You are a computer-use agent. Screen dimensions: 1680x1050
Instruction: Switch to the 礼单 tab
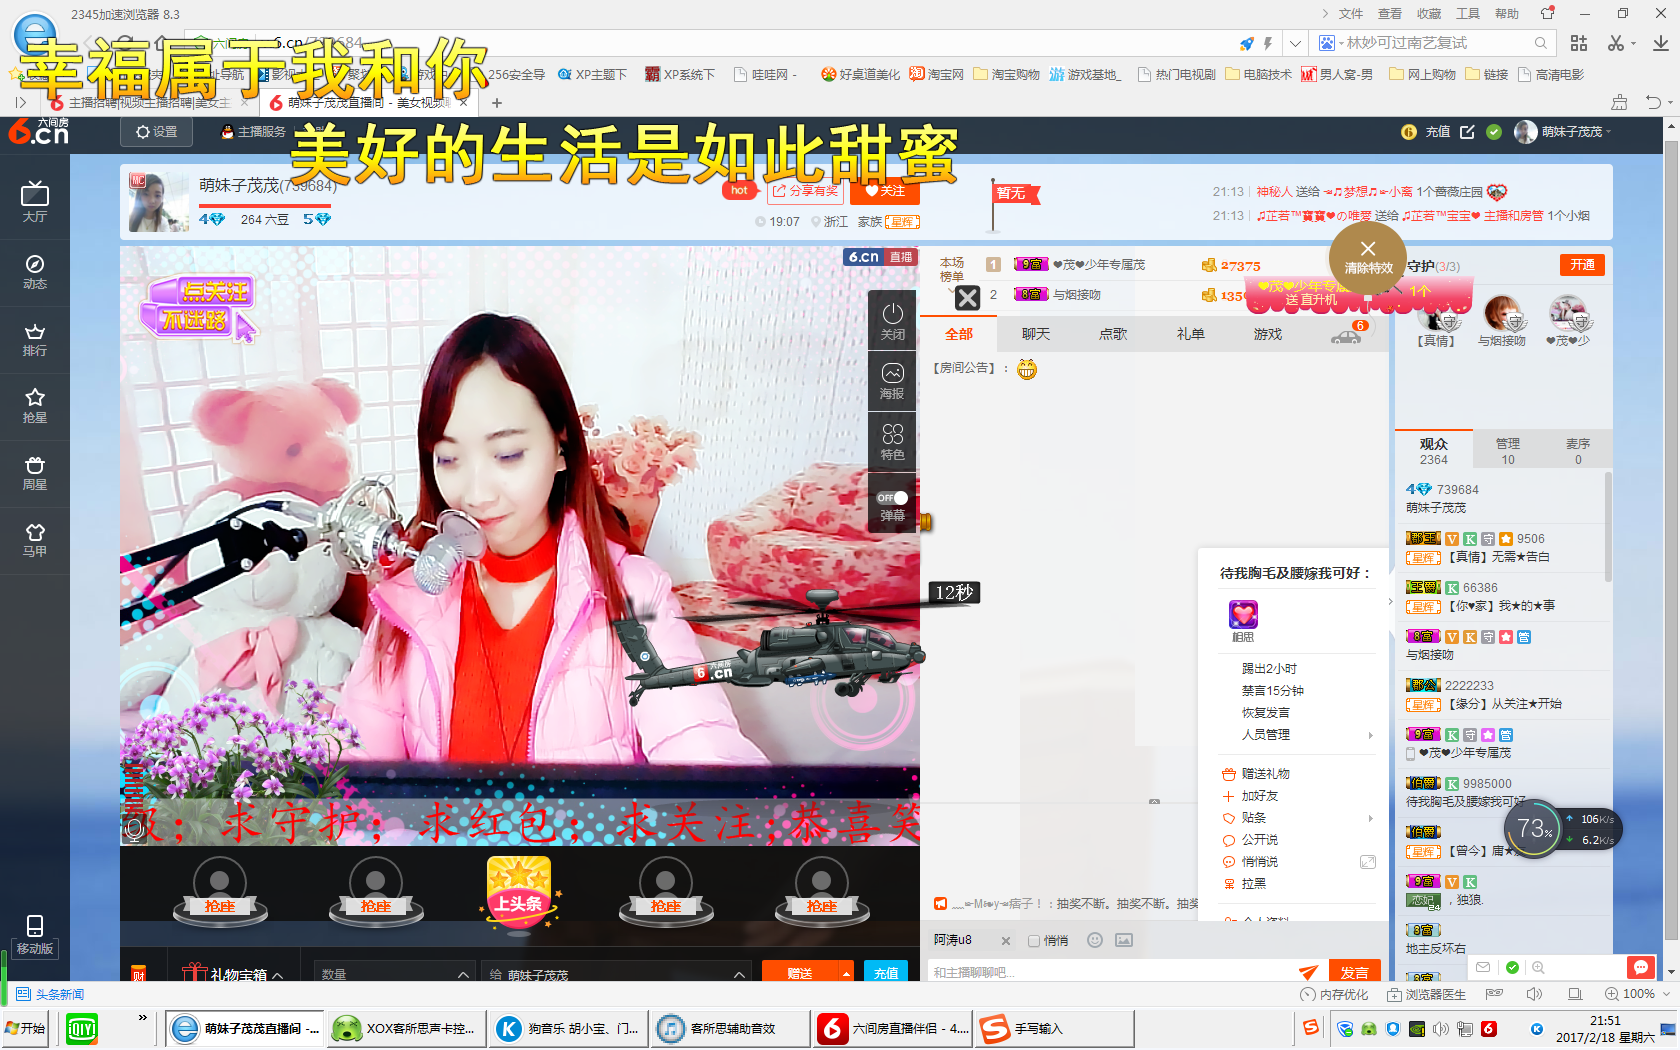[x=1190, y=334]
